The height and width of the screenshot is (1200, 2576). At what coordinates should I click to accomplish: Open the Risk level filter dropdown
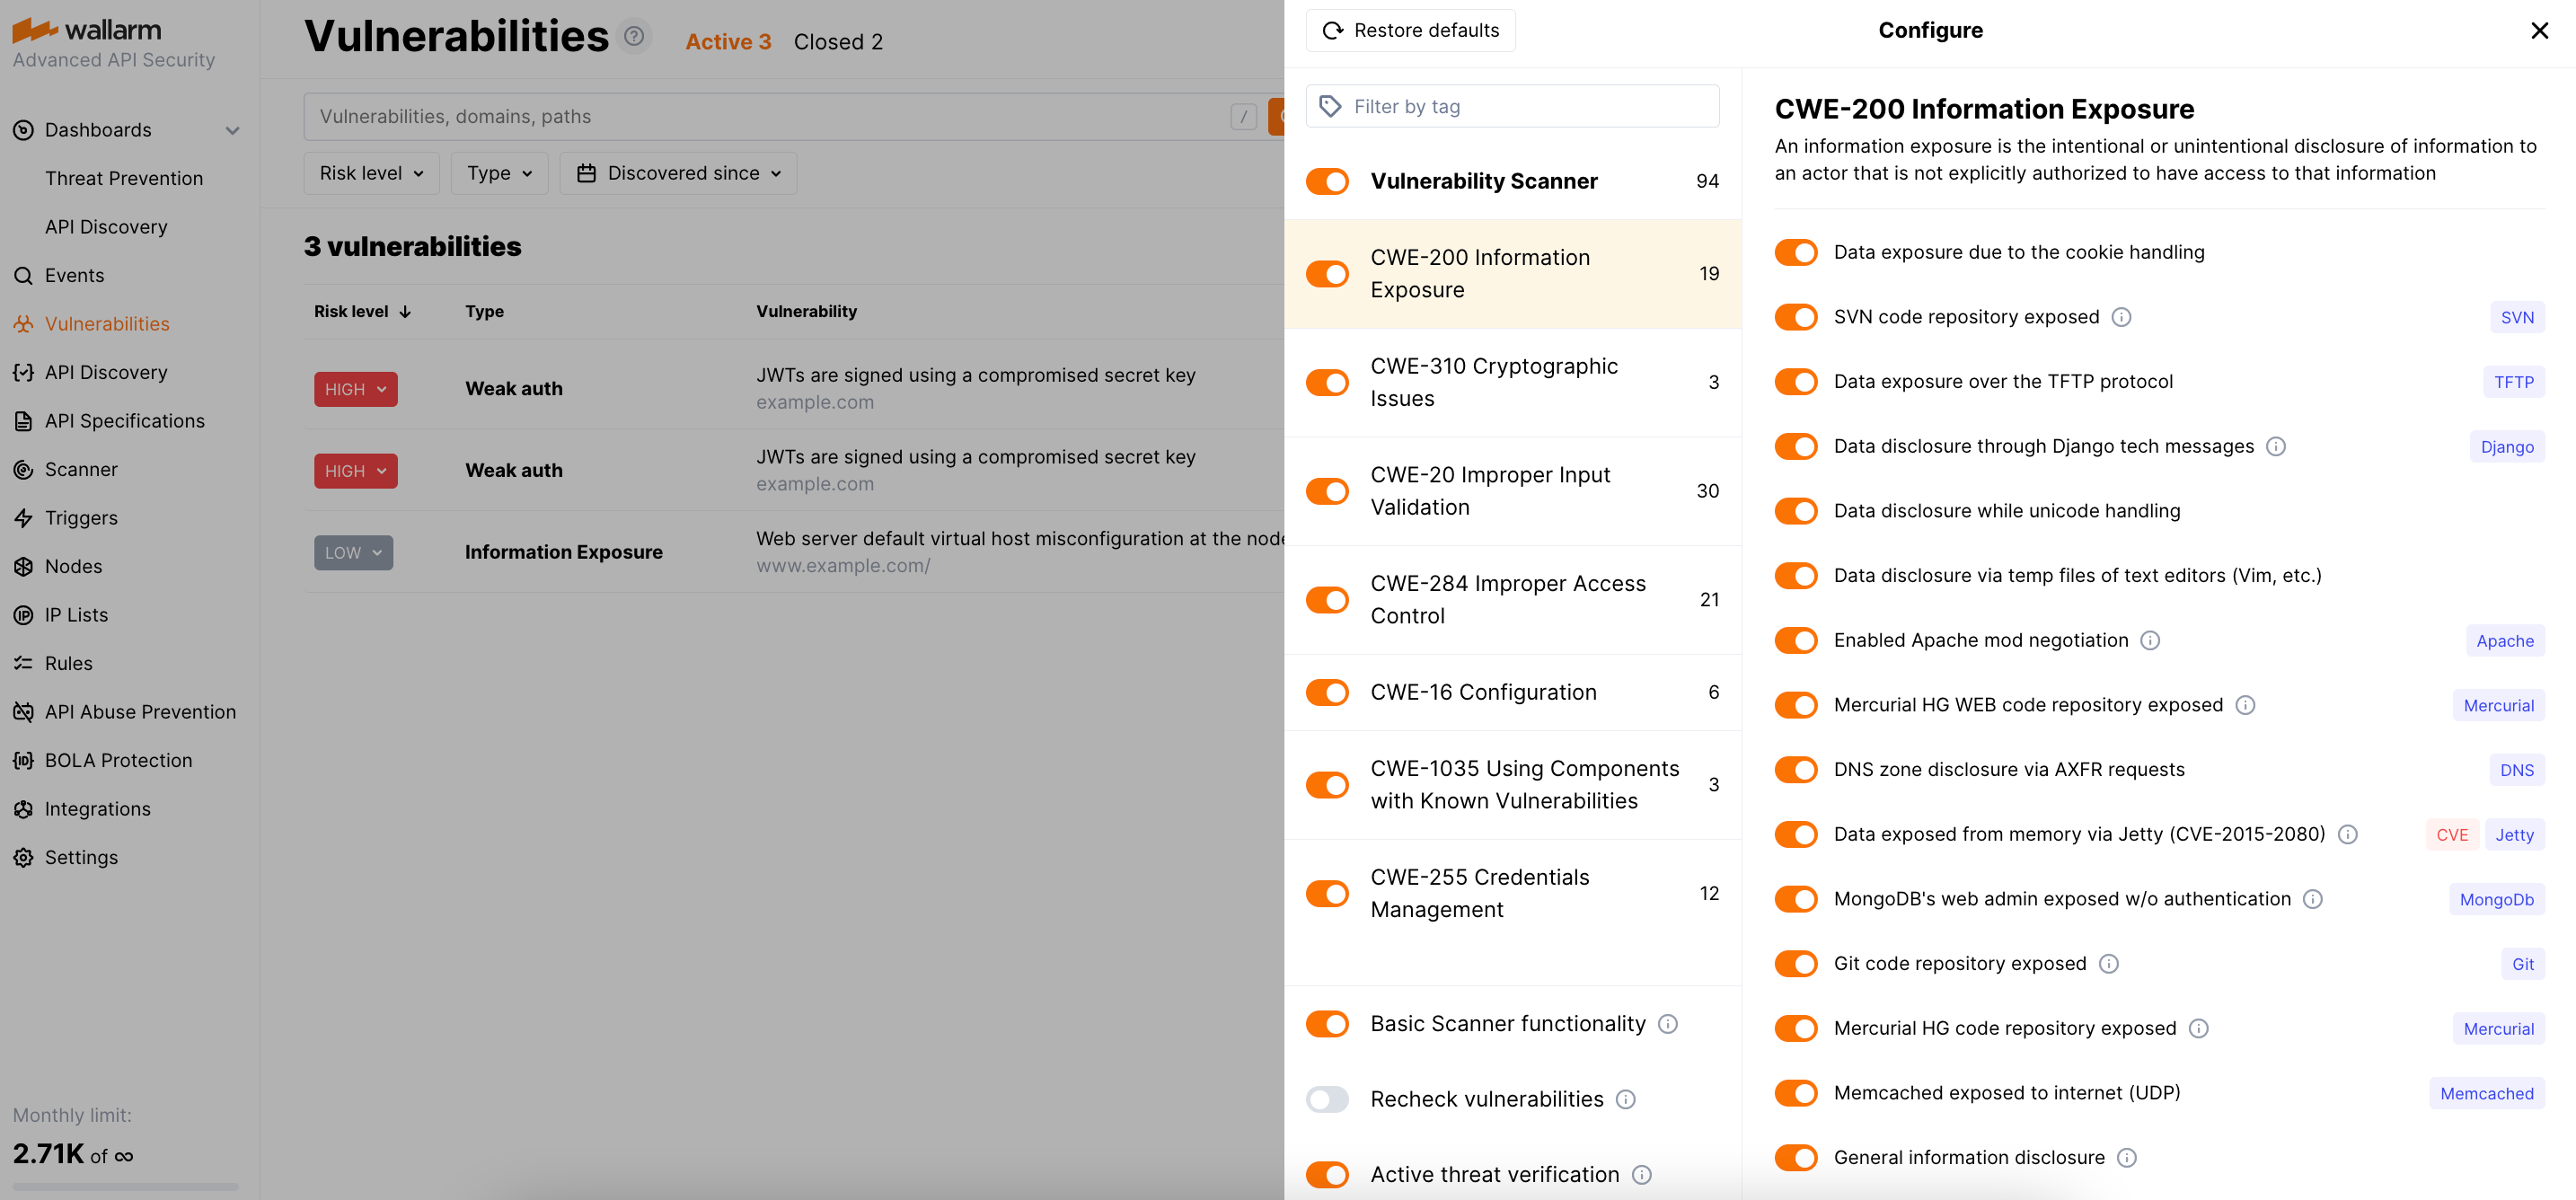point(370,172)
